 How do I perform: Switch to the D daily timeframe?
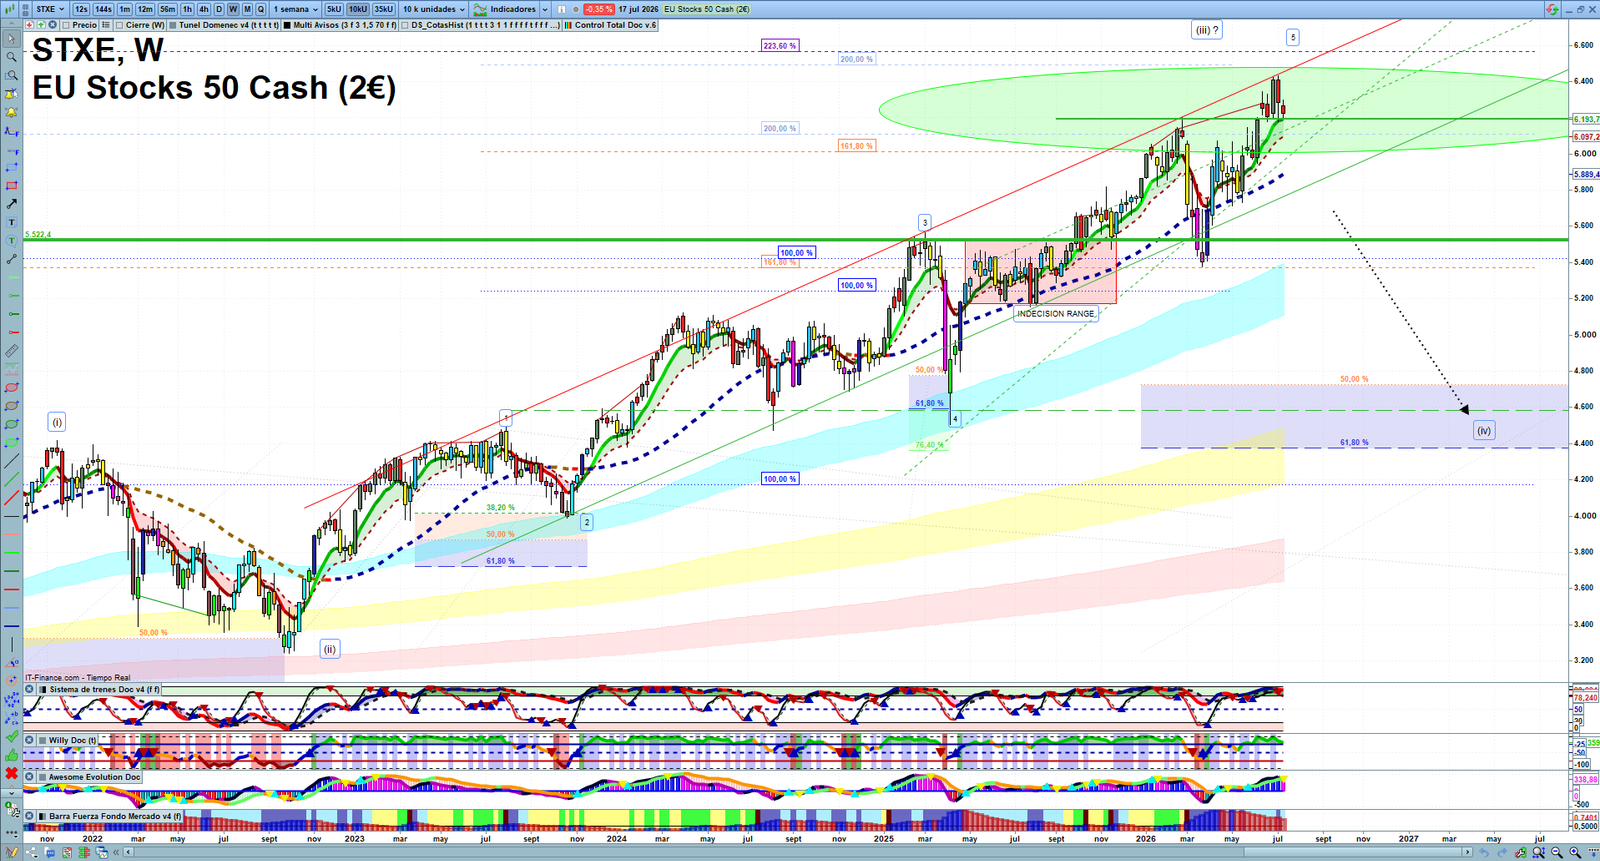219,9
